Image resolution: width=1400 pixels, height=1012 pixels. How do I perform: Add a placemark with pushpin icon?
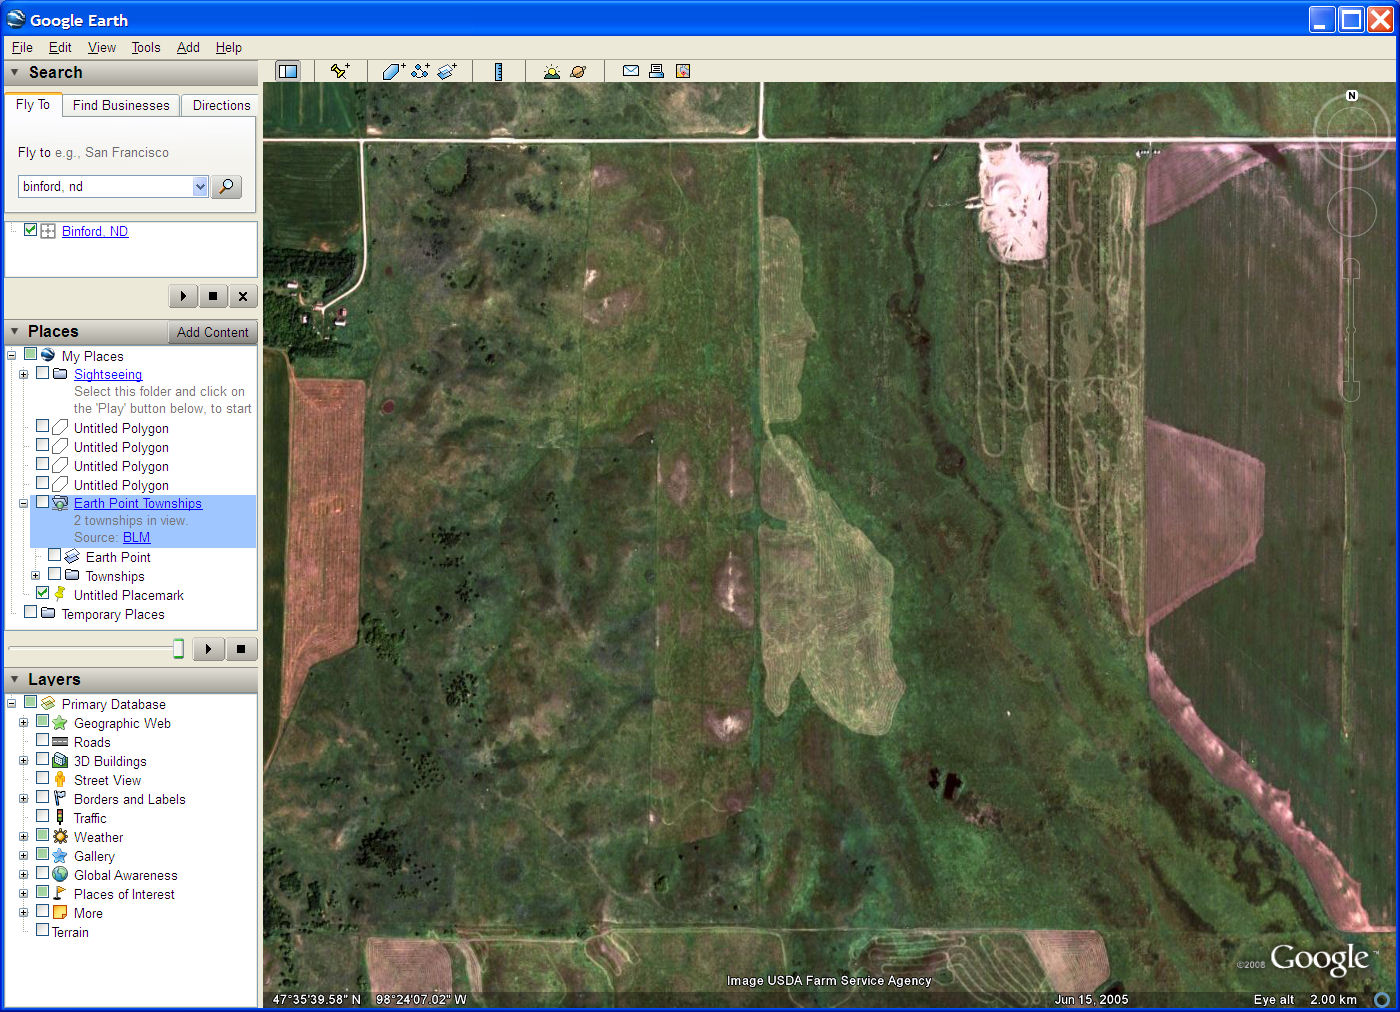[340, 71]
